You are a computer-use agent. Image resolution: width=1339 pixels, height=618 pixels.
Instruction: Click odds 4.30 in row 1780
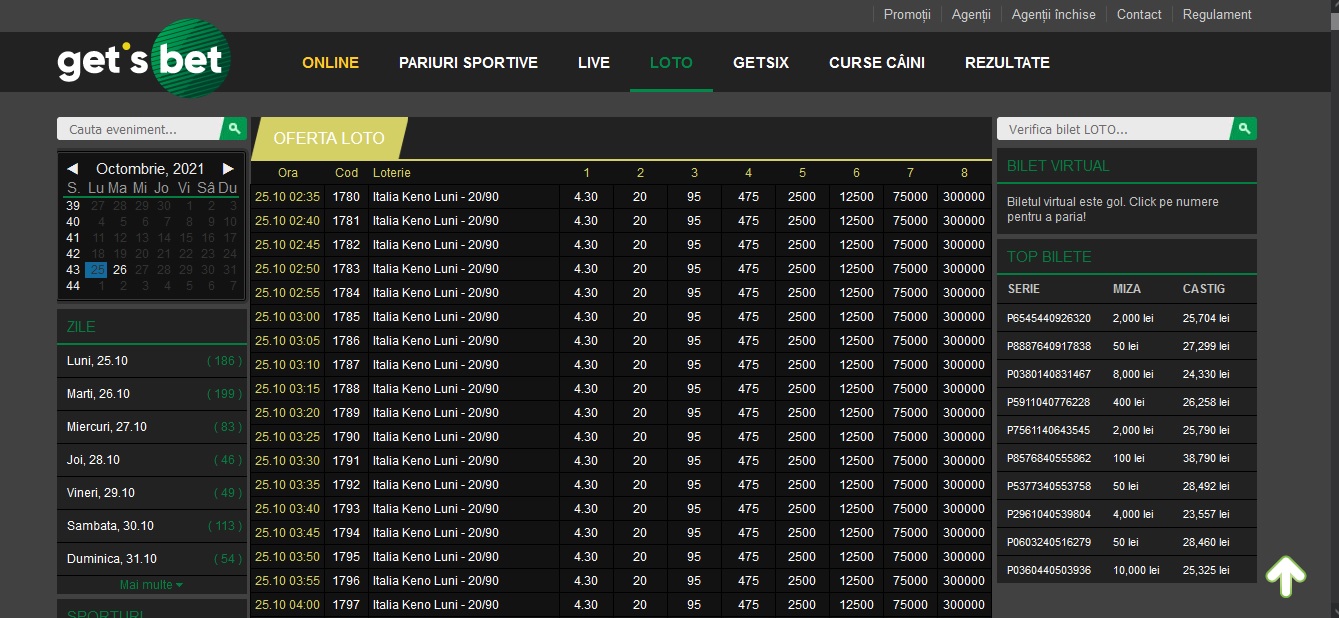(586, 197)
